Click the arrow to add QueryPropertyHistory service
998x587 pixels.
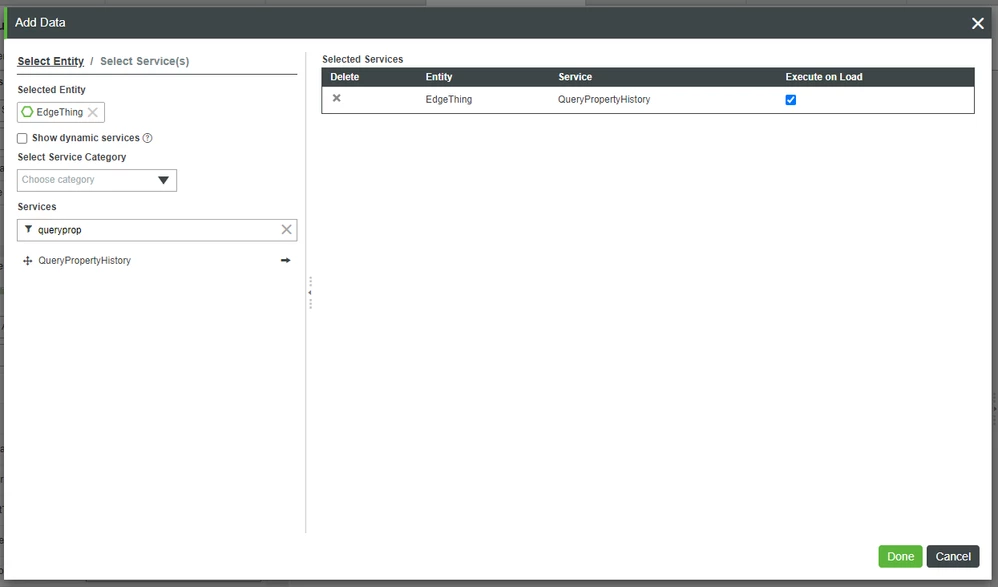coord(285,259)
